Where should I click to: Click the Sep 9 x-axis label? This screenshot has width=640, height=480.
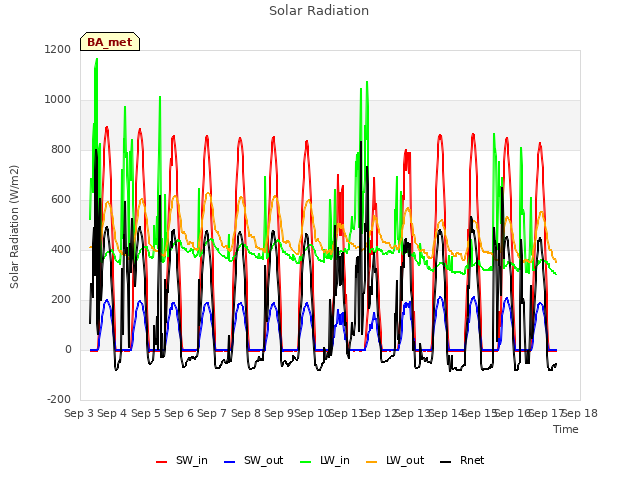[x=279, y=413]
